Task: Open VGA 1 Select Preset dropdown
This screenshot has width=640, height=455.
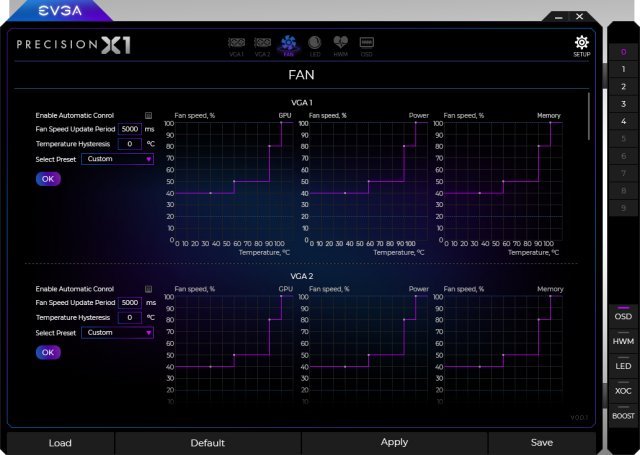Action: pos(118,159)
